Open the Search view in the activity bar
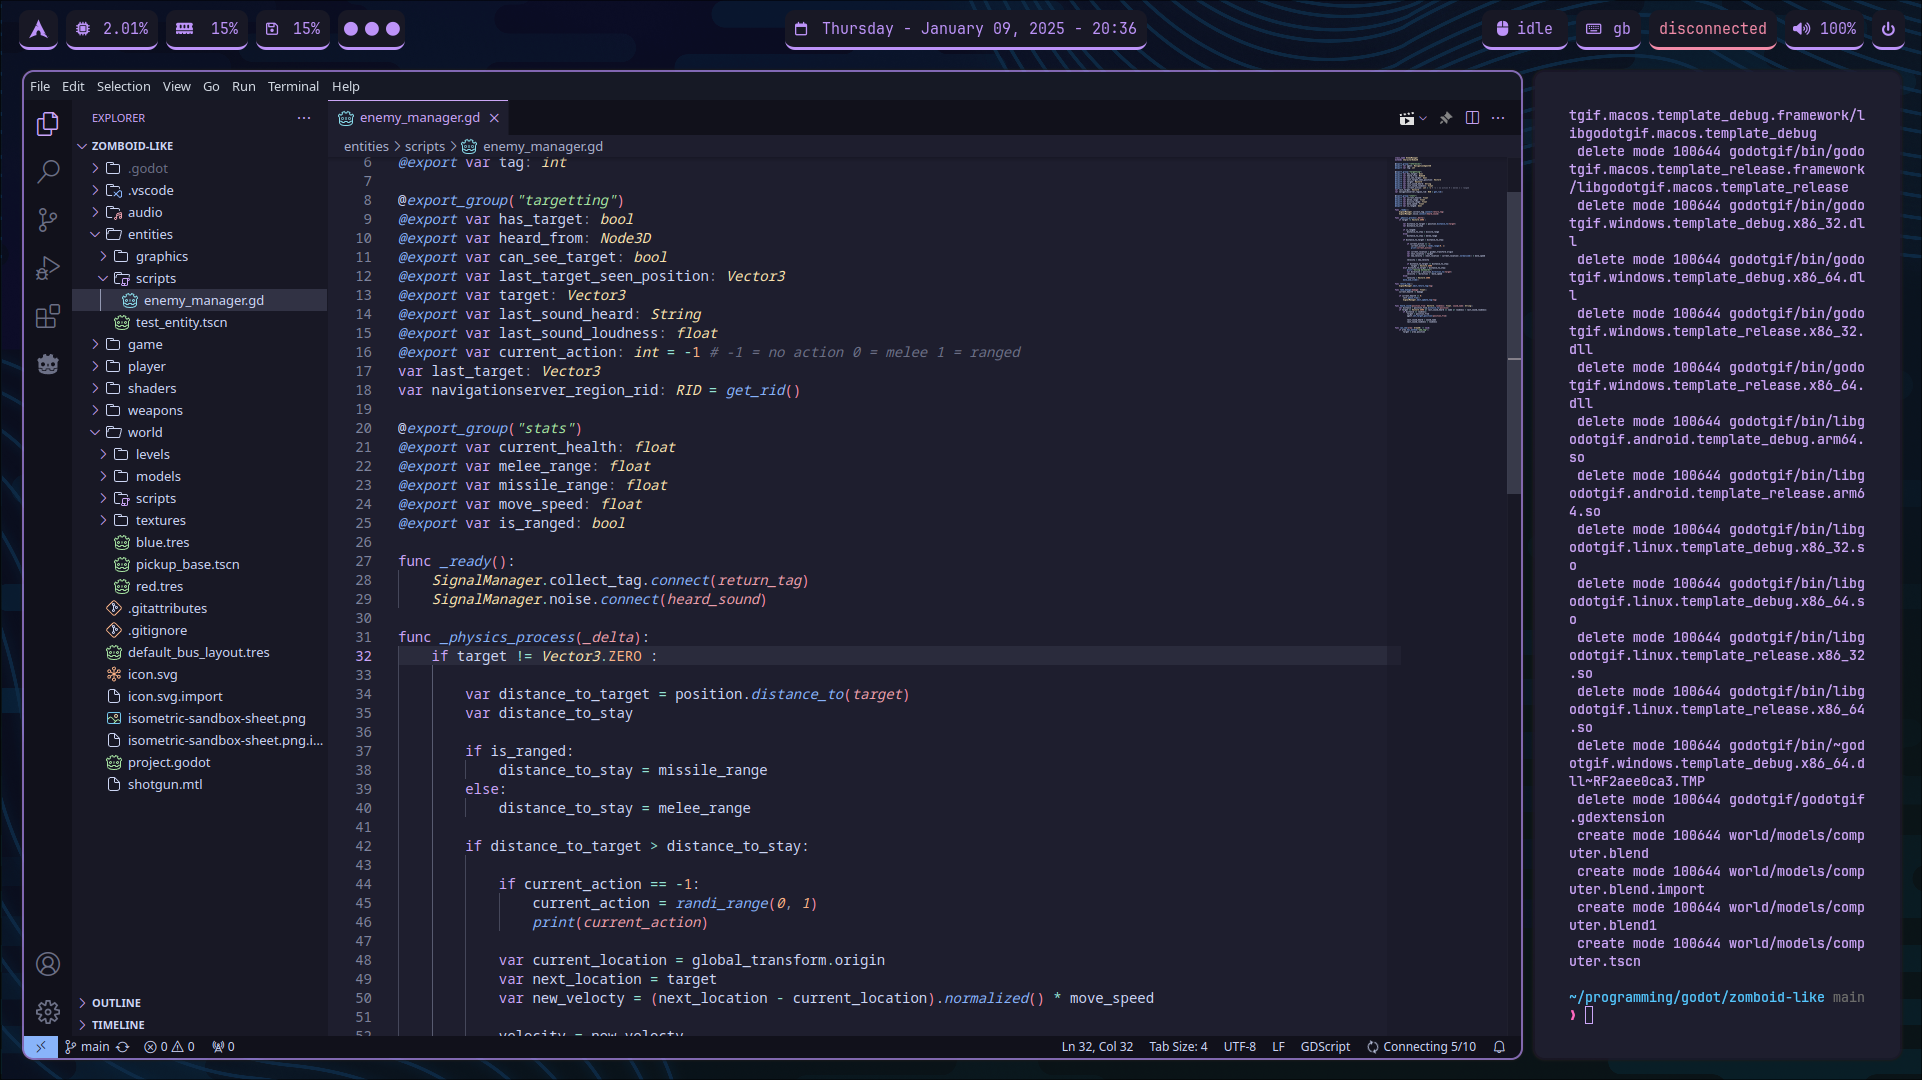The image size is (1922, 1080). pyautogui.click(x=48, y=172)
